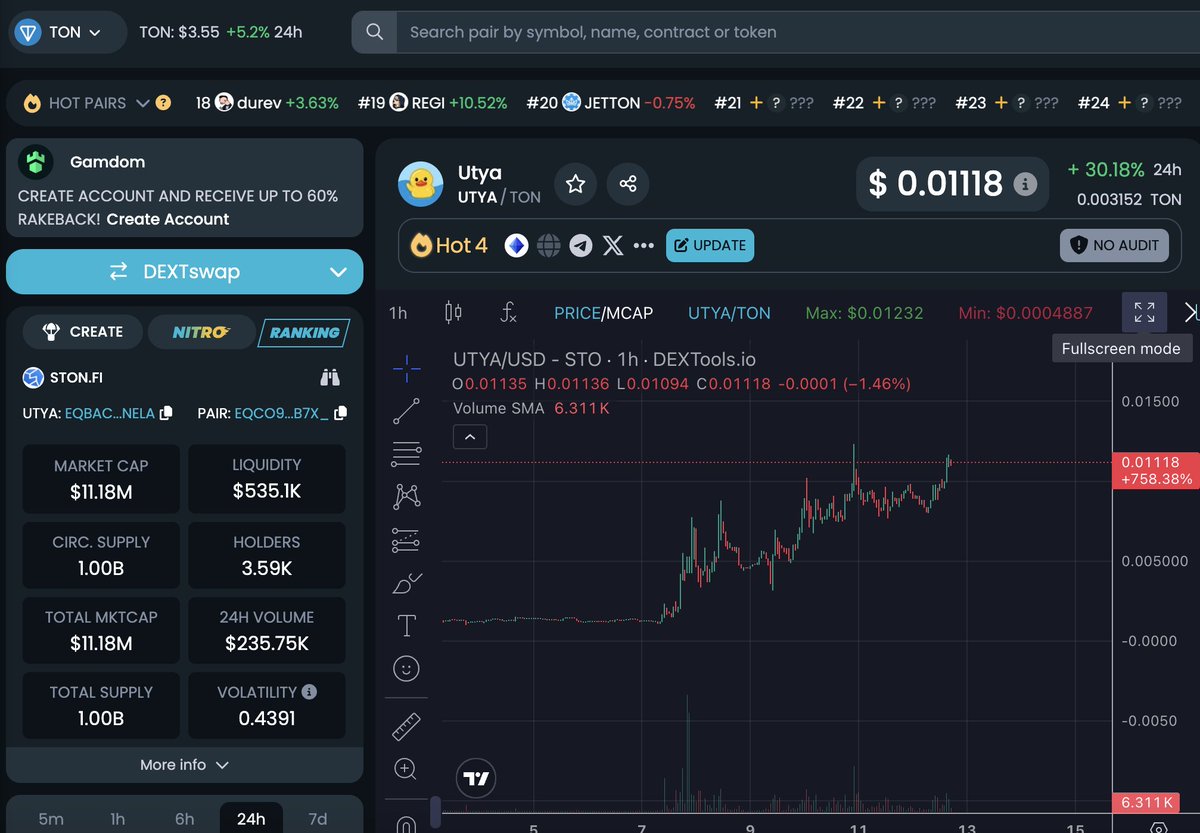This screenshot has width=1200, height=833.
Task: Click the Gamdom logo icon
Action: pyautogui.click(x=37, y=161)
